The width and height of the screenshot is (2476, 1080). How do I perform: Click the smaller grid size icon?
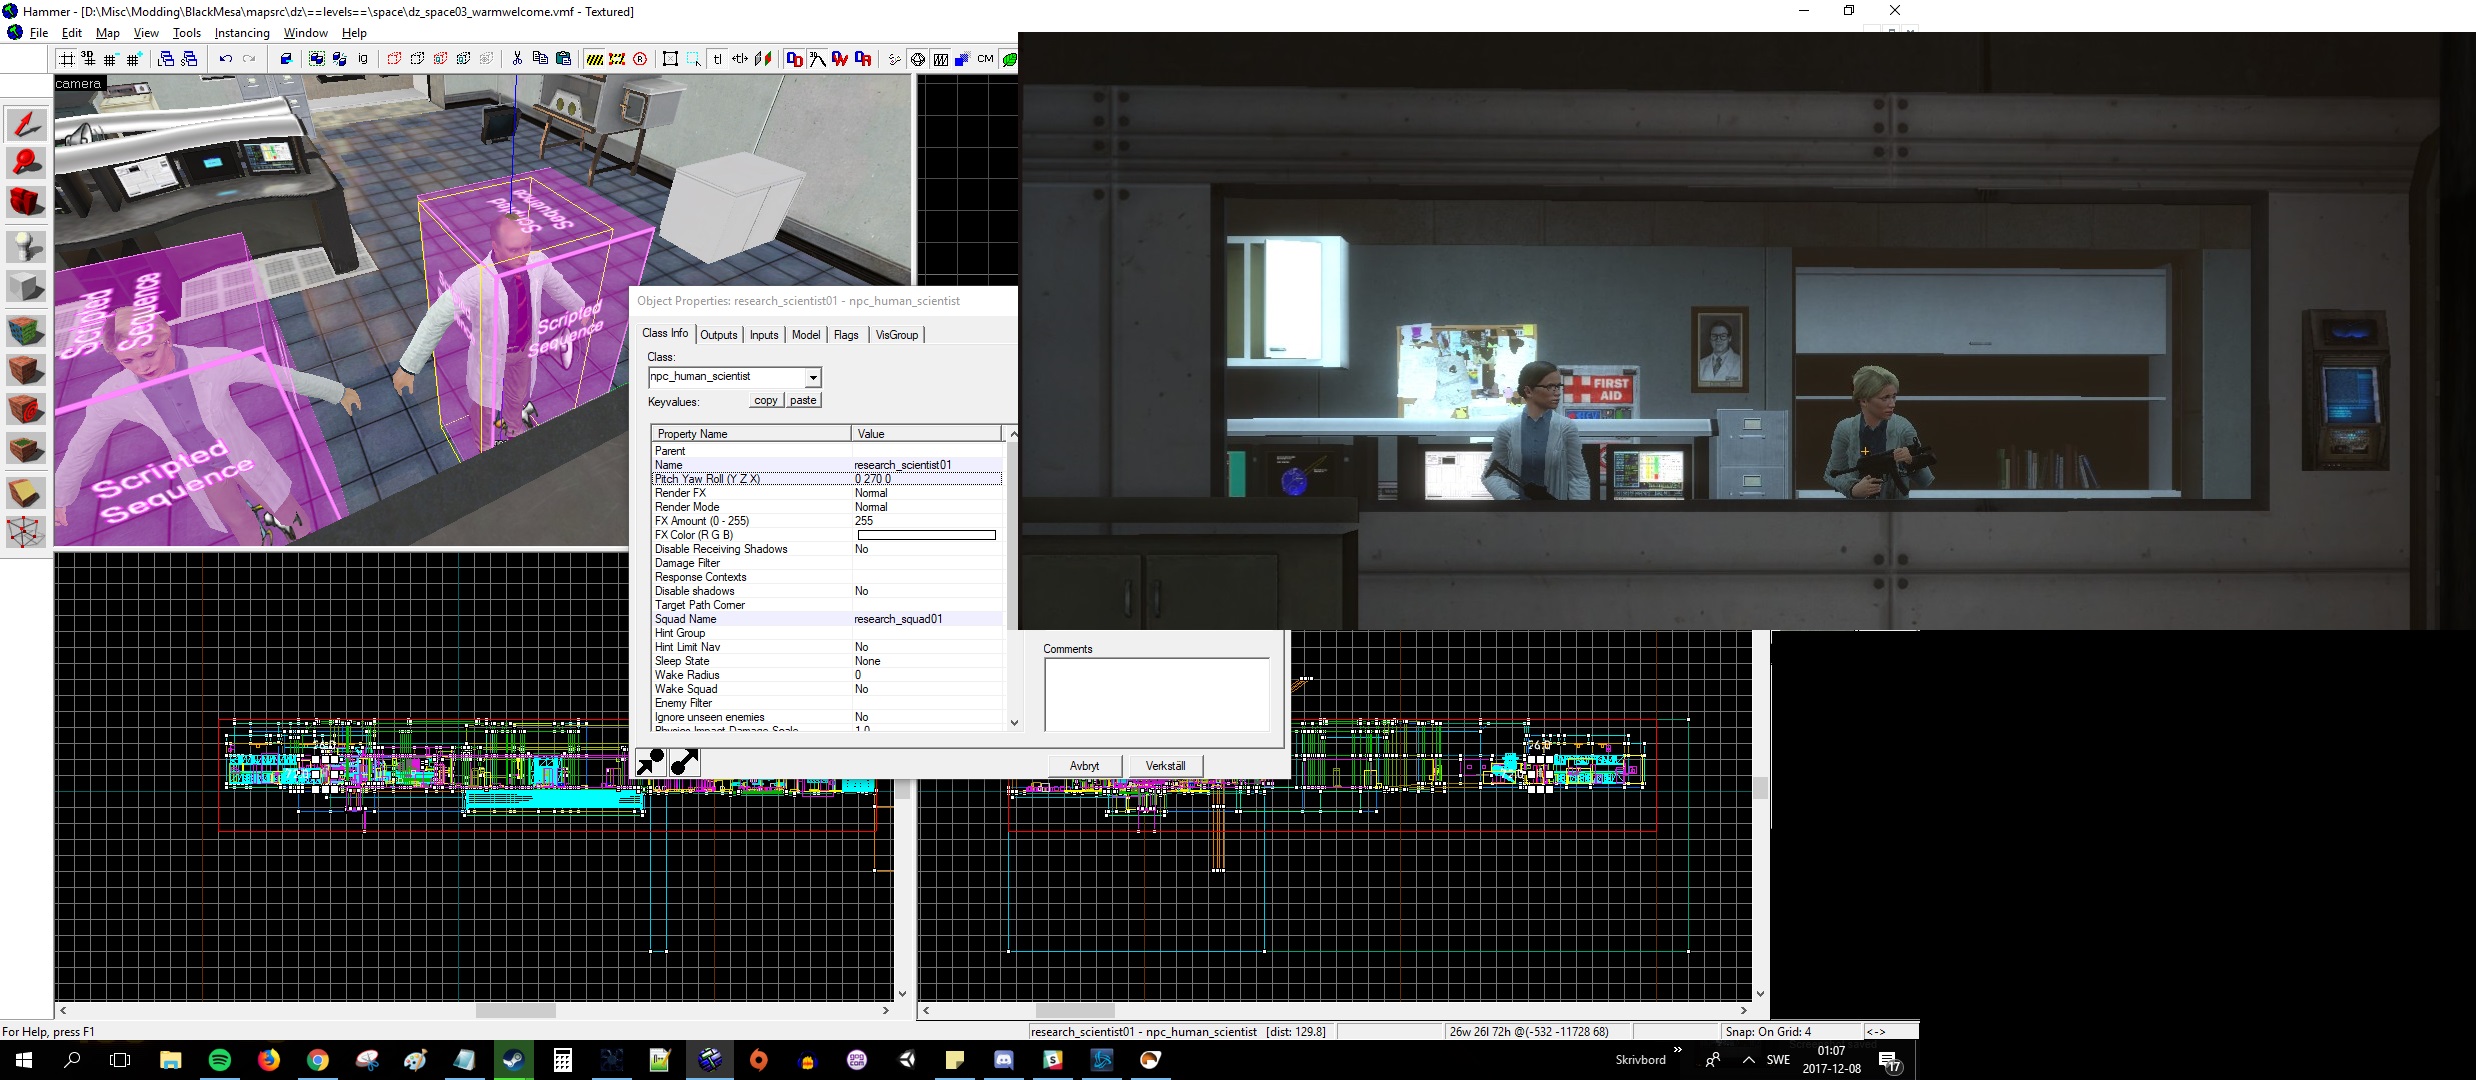110,59
